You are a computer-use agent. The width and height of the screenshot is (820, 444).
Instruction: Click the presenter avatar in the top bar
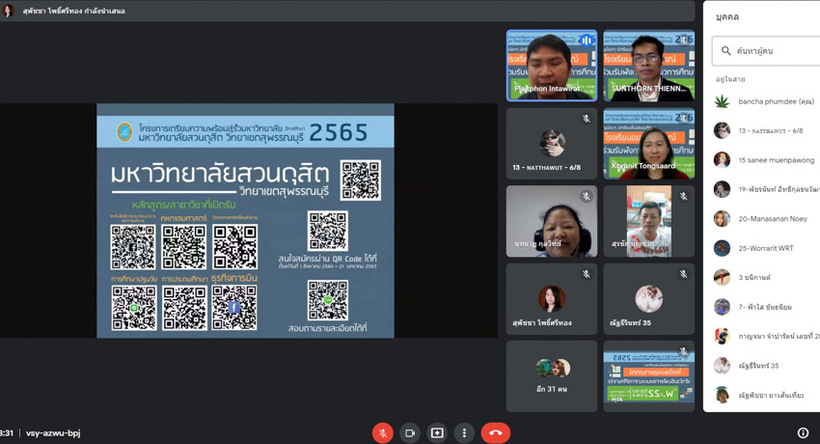coord(8,10)
